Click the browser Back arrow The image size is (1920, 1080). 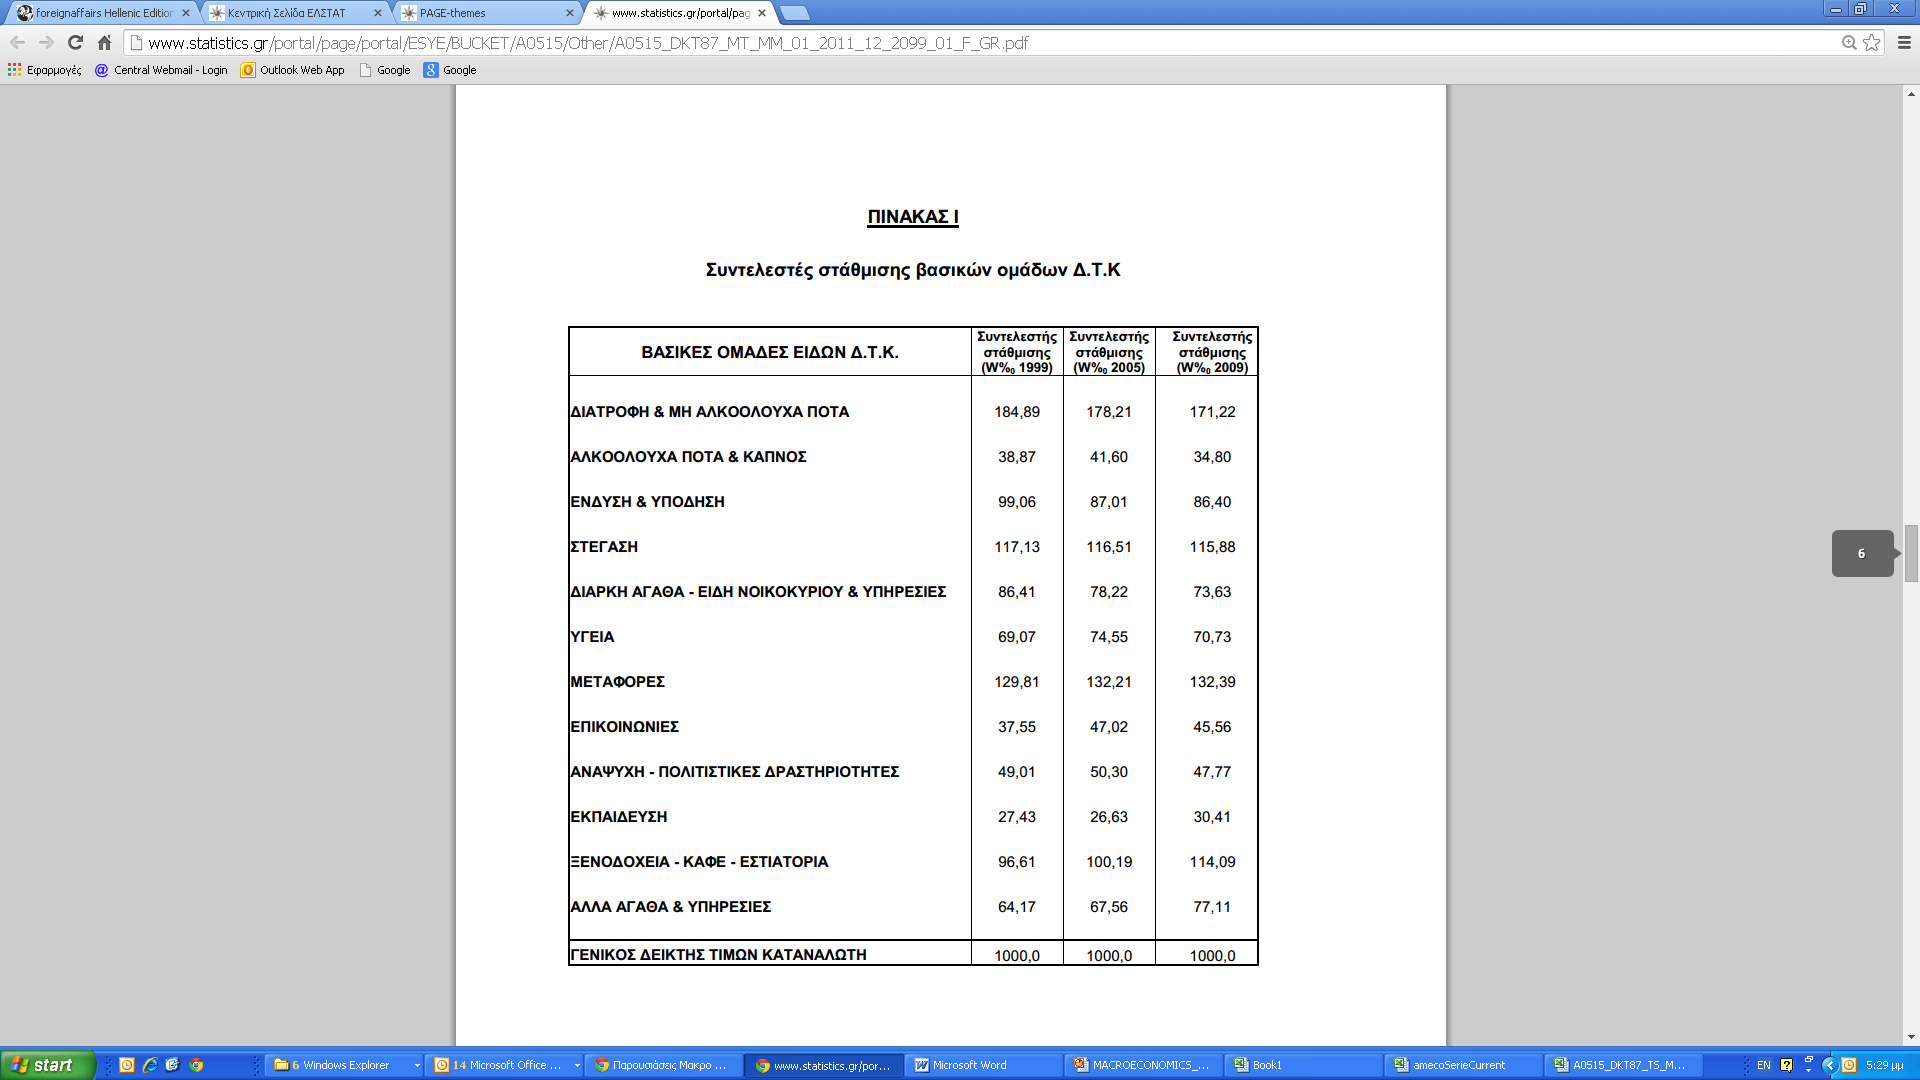coord(17,43)
